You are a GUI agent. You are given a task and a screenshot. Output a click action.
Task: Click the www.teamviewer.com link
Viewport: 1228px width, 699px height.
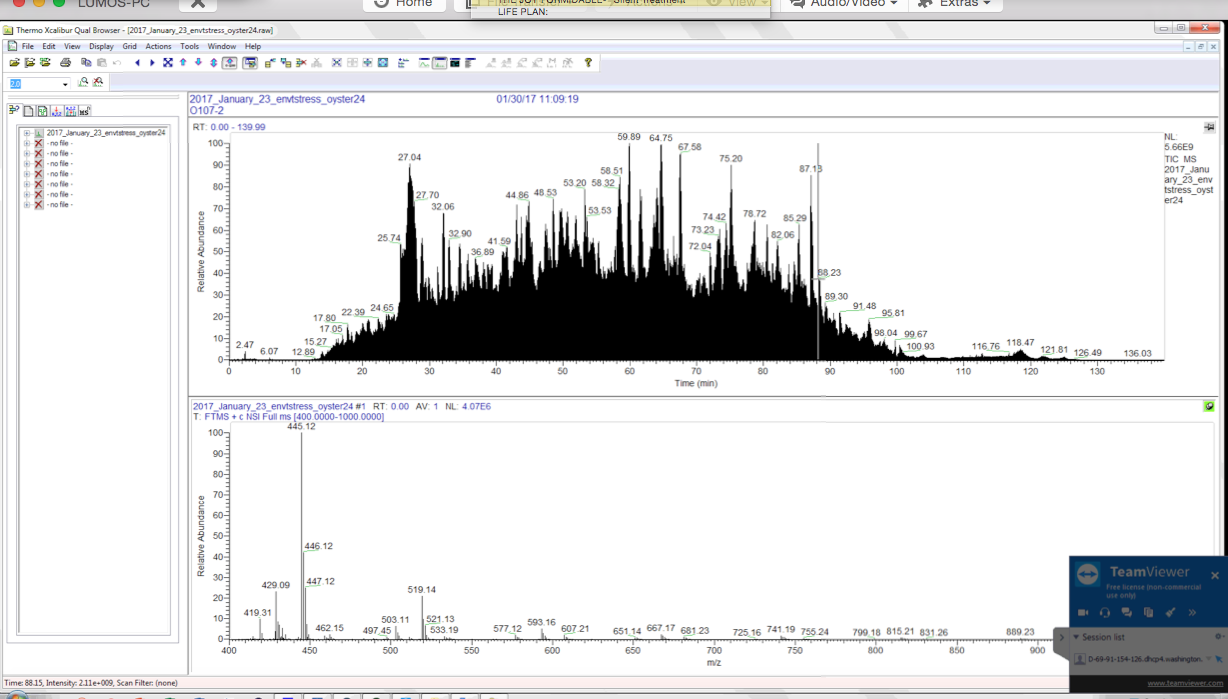click(1183, 683)
